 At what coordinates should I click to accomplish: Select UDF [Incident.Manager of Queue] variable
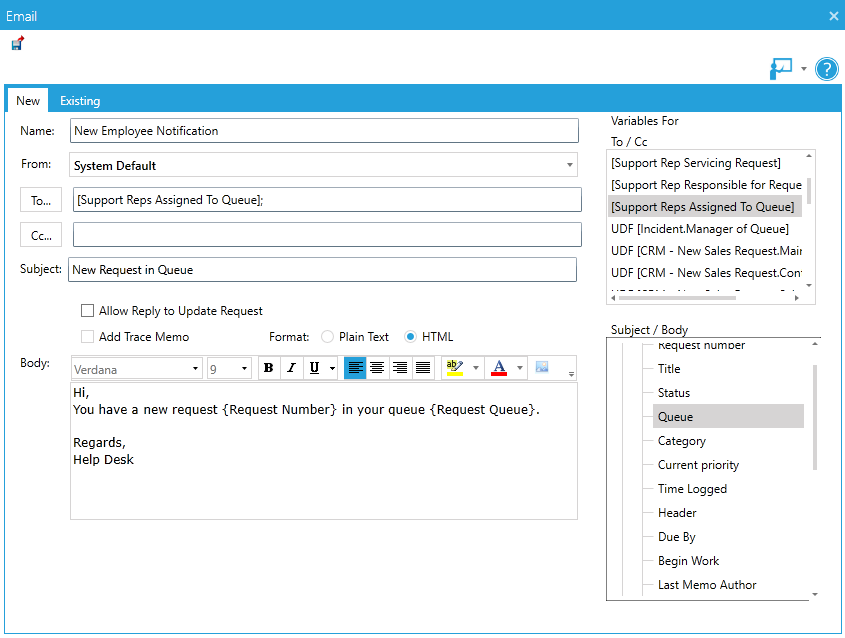[705, 229]
